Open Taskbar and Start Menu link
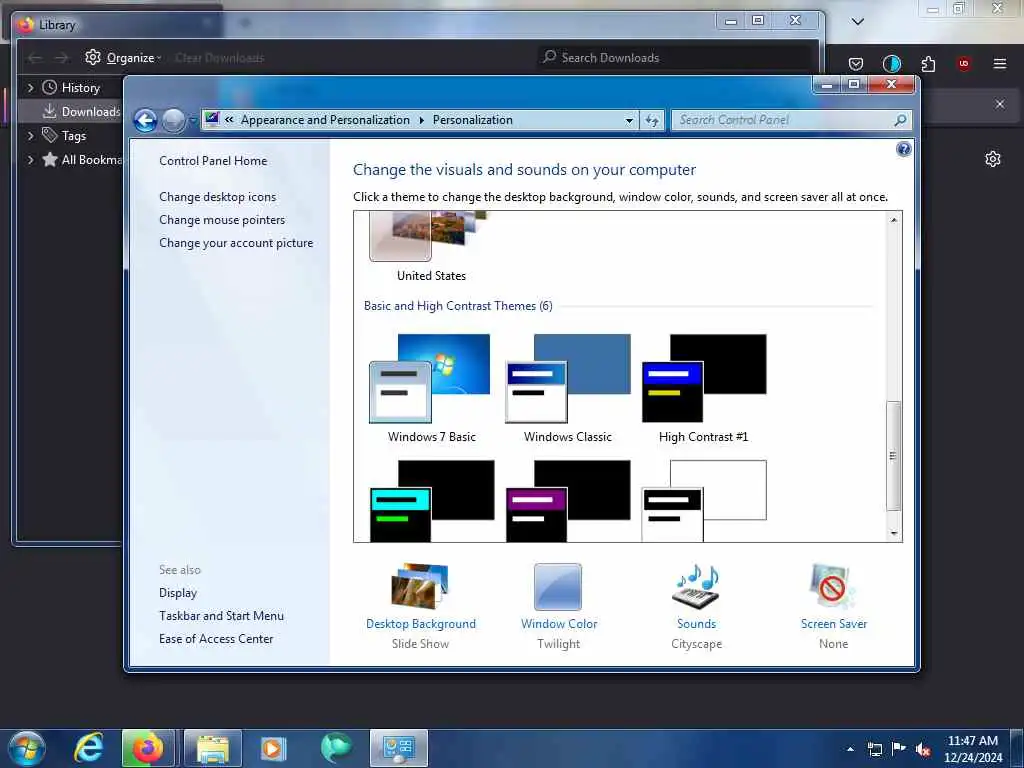 point(221,616)
